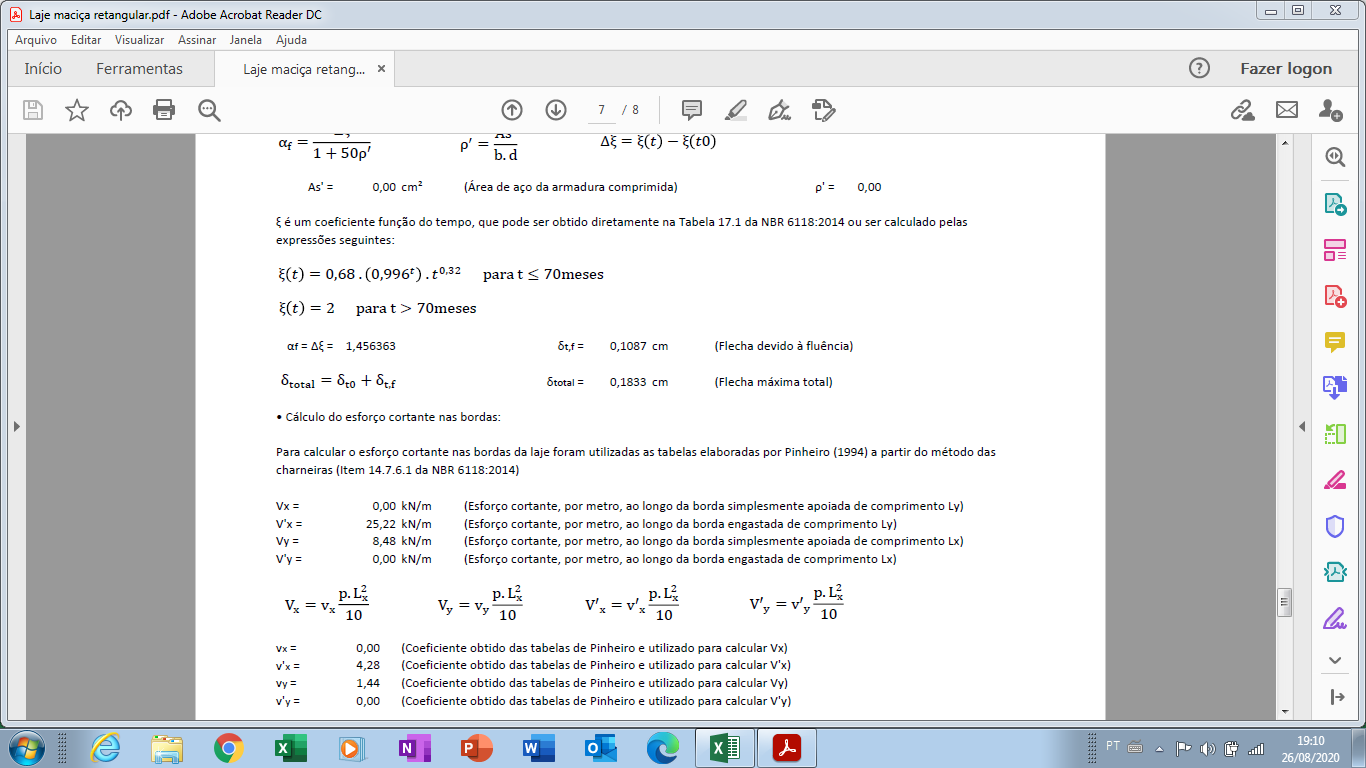Viewport: 1366px width, 768px height.
Task: Open OneNote from the taskbar
Action: pos(414,748)
